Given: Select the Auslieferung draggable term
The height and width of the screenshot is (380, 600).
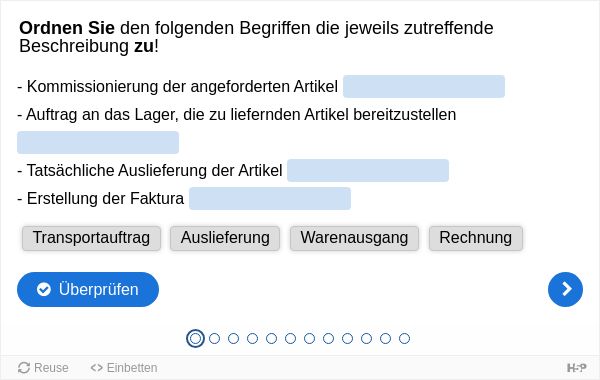Looking at the screenshot, I should [225, 238].
